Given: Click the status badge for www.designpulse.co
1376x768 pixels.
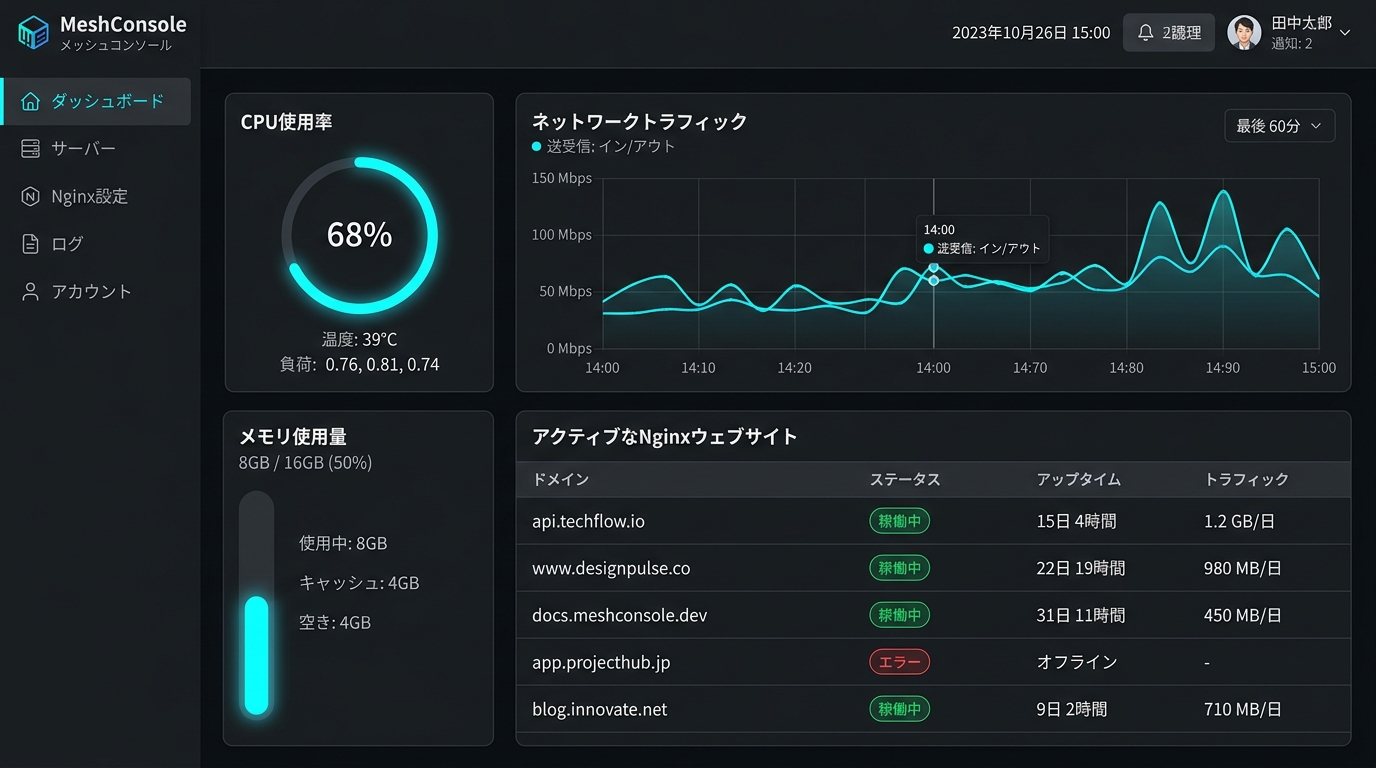Looking at the screenshot, I should point(899,568).
